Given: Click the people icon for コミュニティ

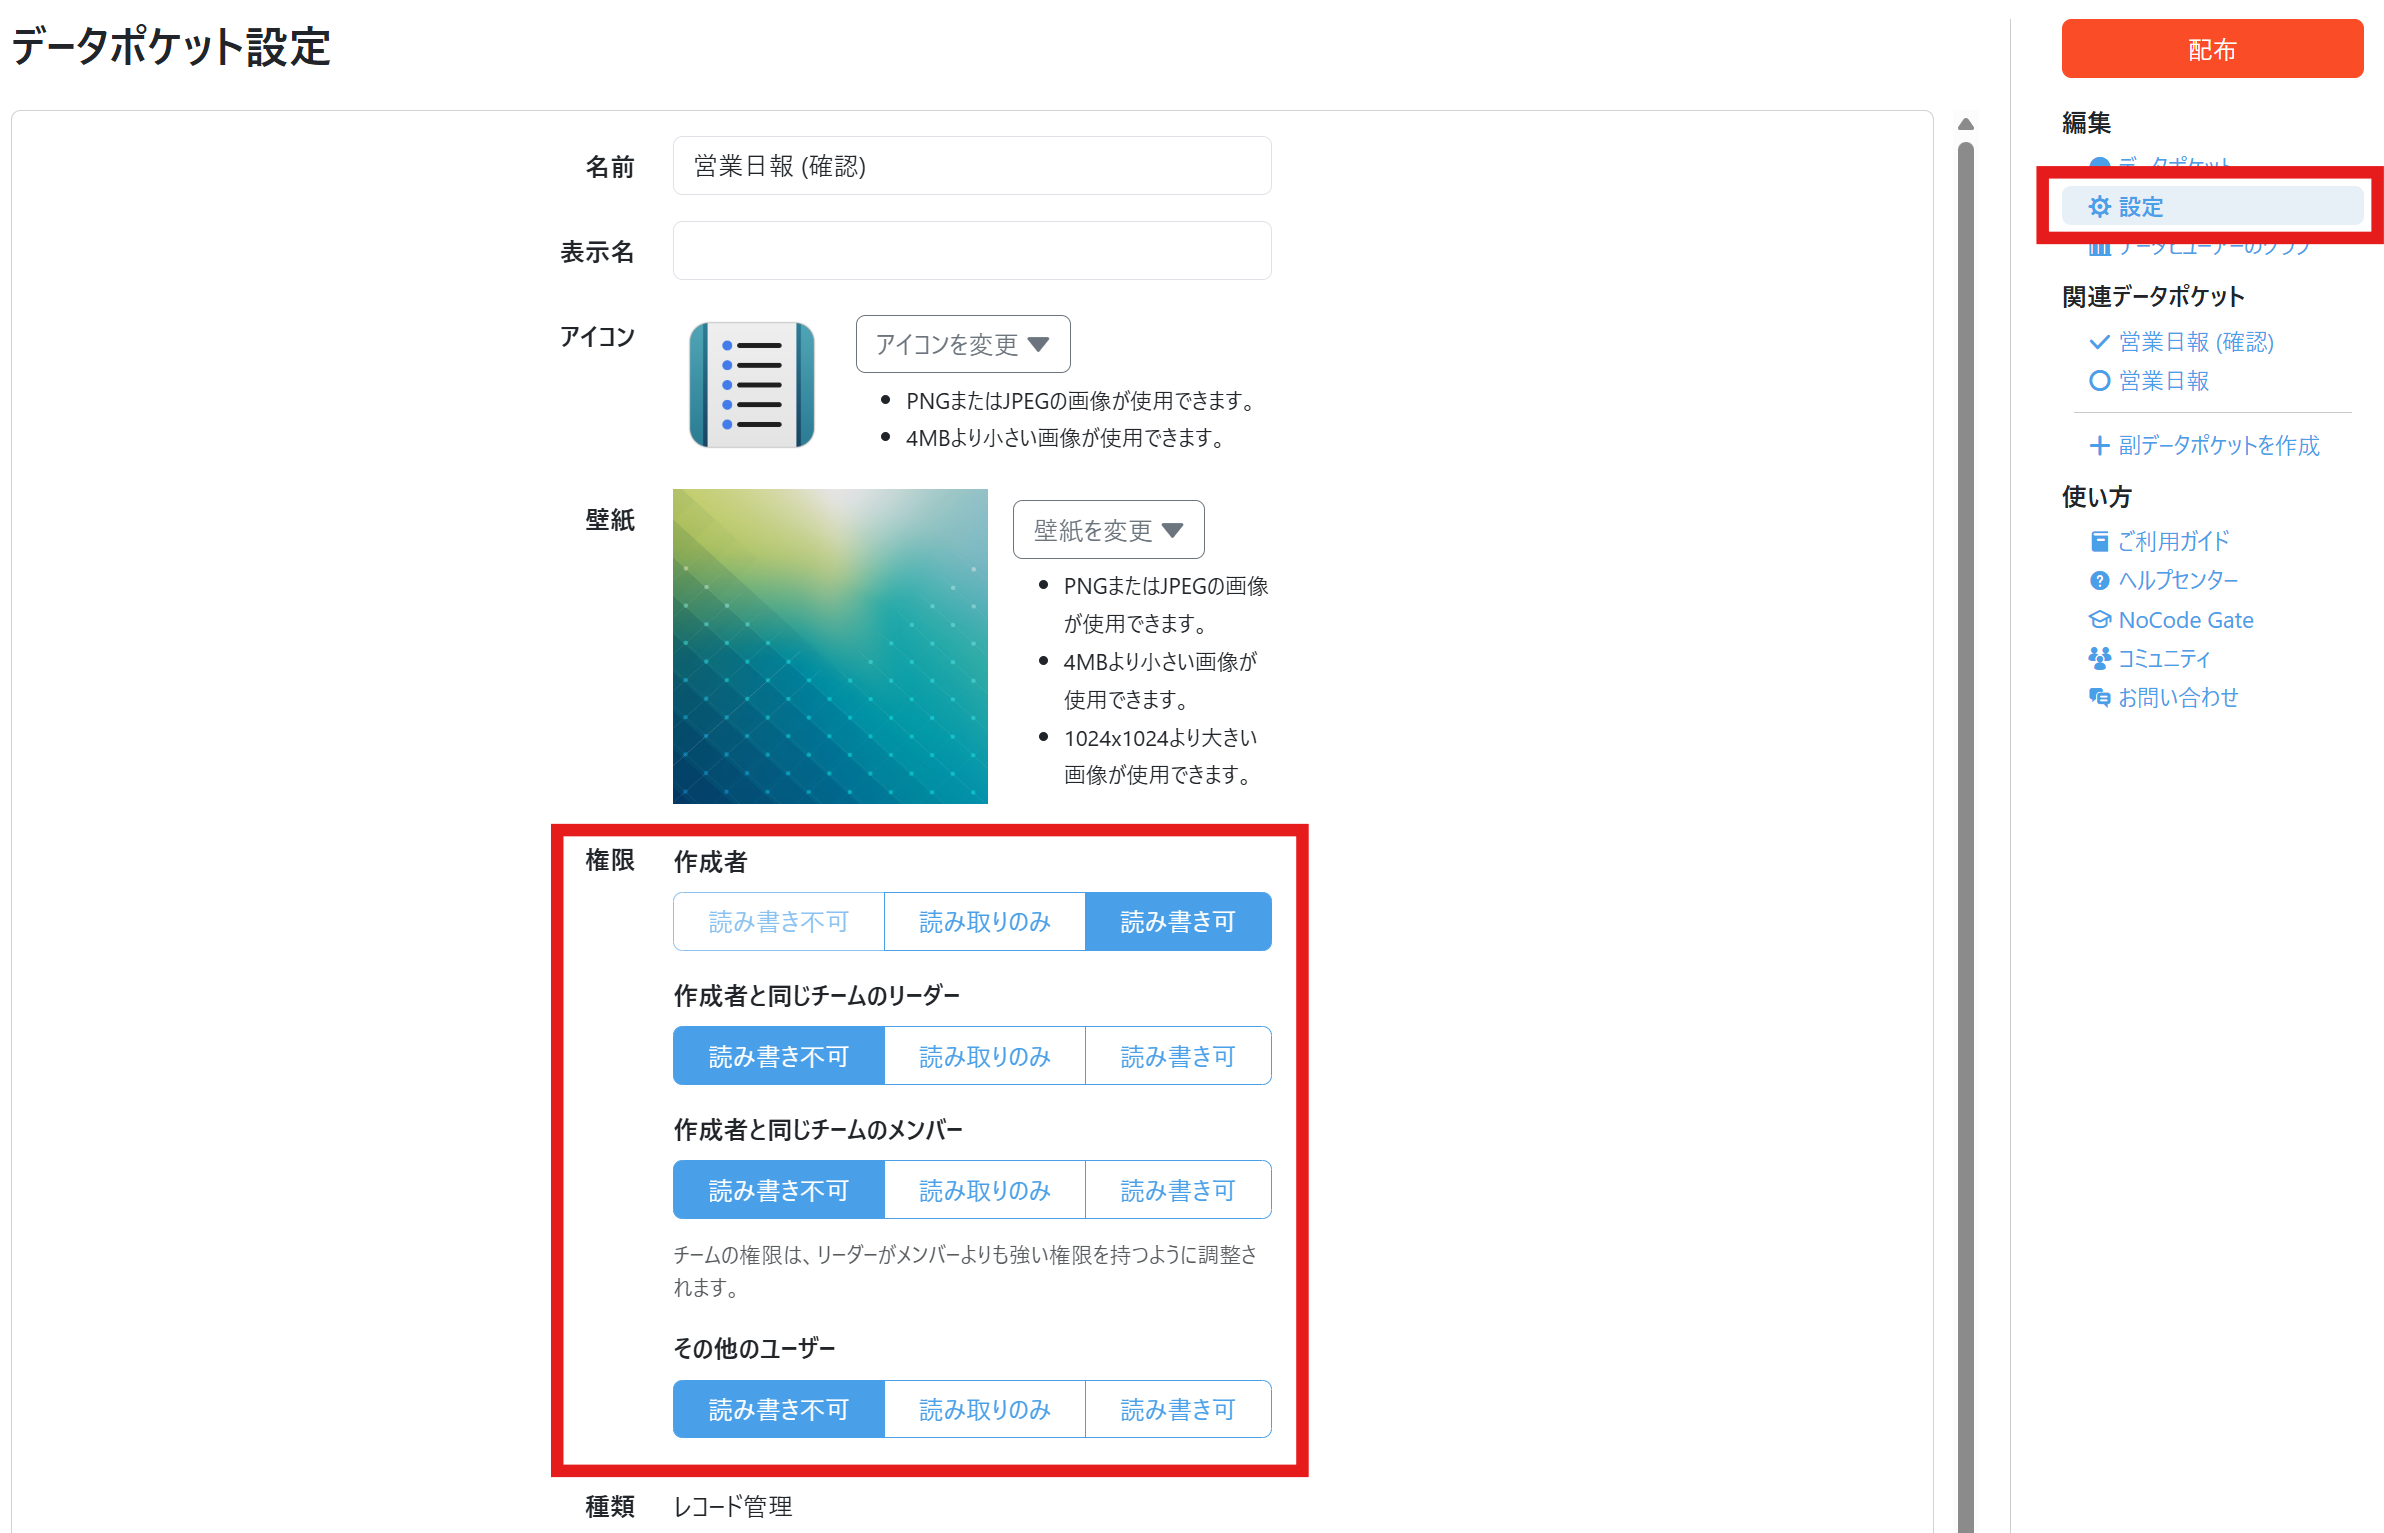Looking at the screenshot, I should click(2099, 658).
